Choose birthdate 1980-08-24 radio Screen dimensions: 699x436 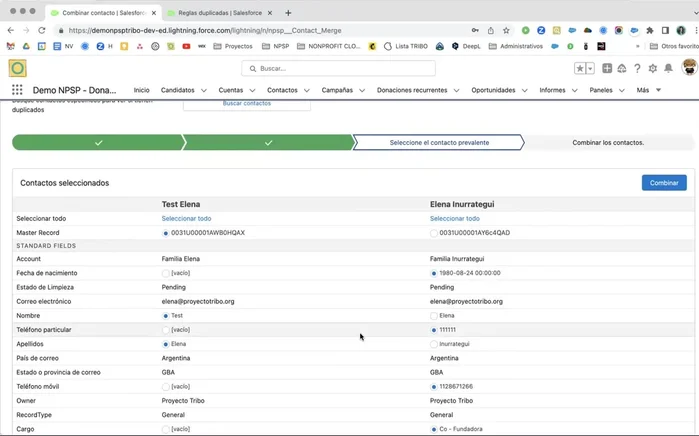[x=434, y=273]
